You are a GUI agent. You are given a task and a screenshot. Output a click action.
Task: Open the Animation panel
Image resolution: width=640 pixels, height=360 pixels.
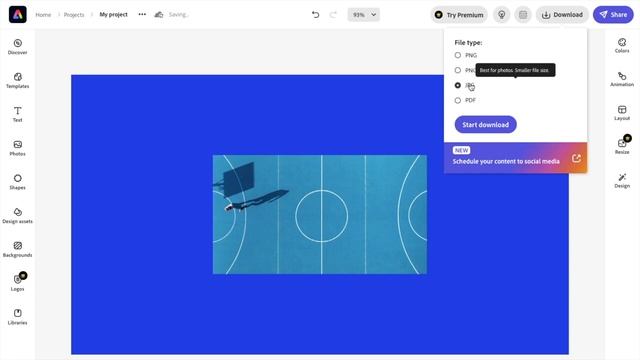pyautogui.click(x=622, y=79)
